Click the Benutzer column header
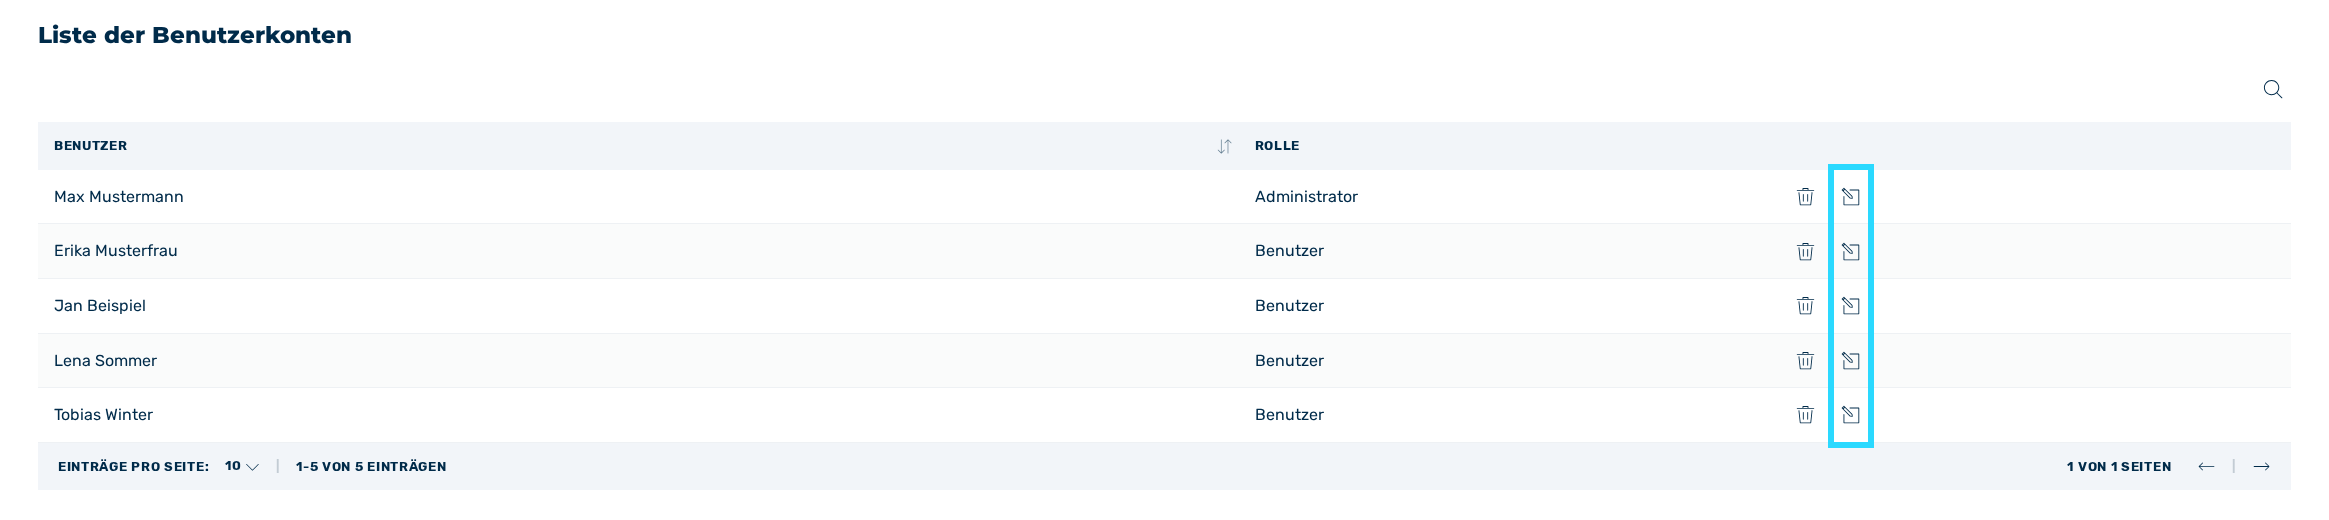 pyautogui.click(x=90, y=146)
